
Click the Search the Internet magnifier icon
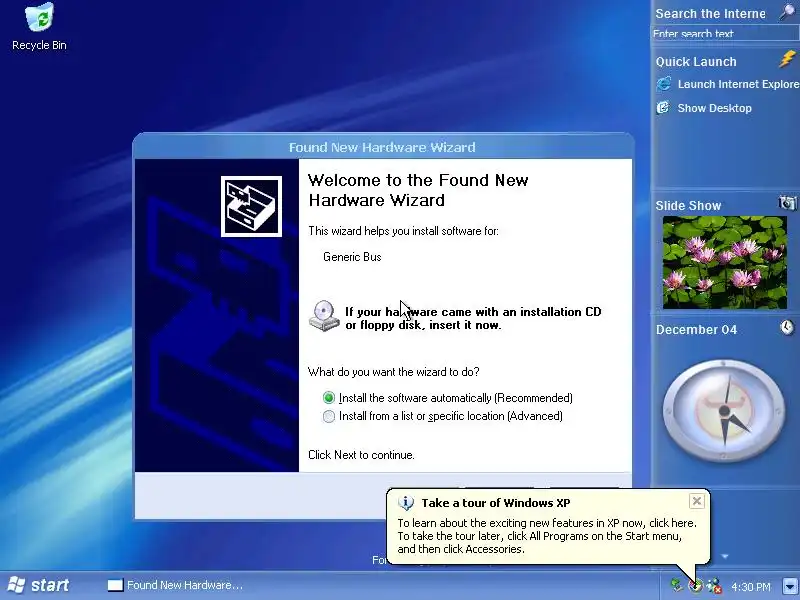788,12
